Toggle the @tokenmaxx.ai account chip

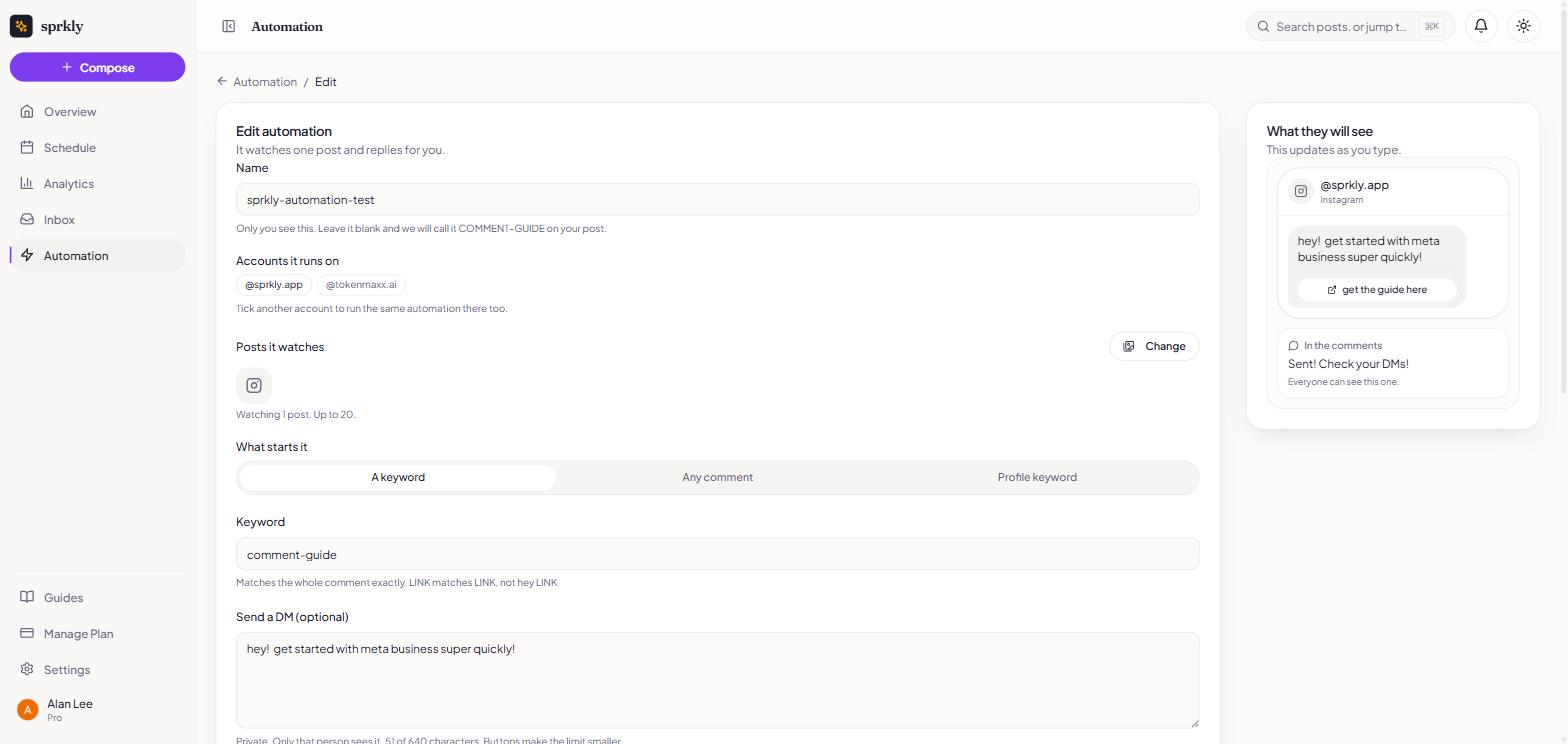click(x=361, y=285)
